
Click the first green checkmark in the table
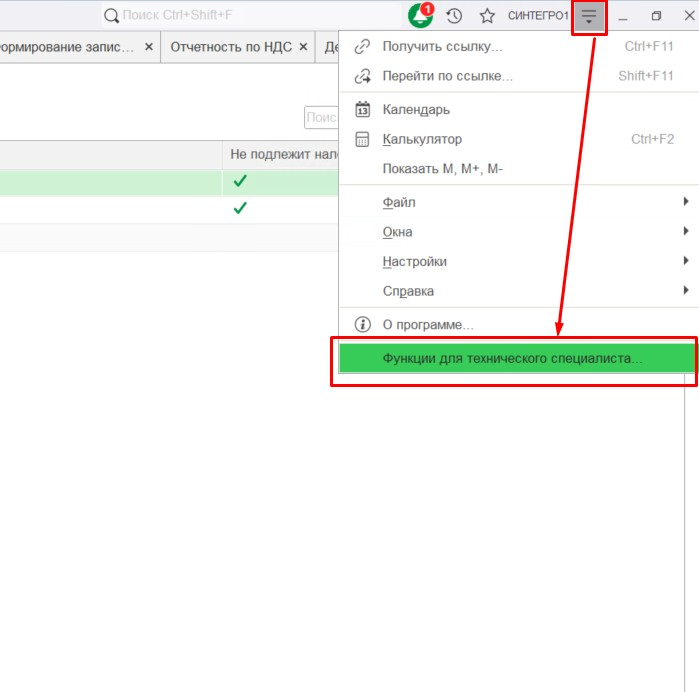coord(239,182)
